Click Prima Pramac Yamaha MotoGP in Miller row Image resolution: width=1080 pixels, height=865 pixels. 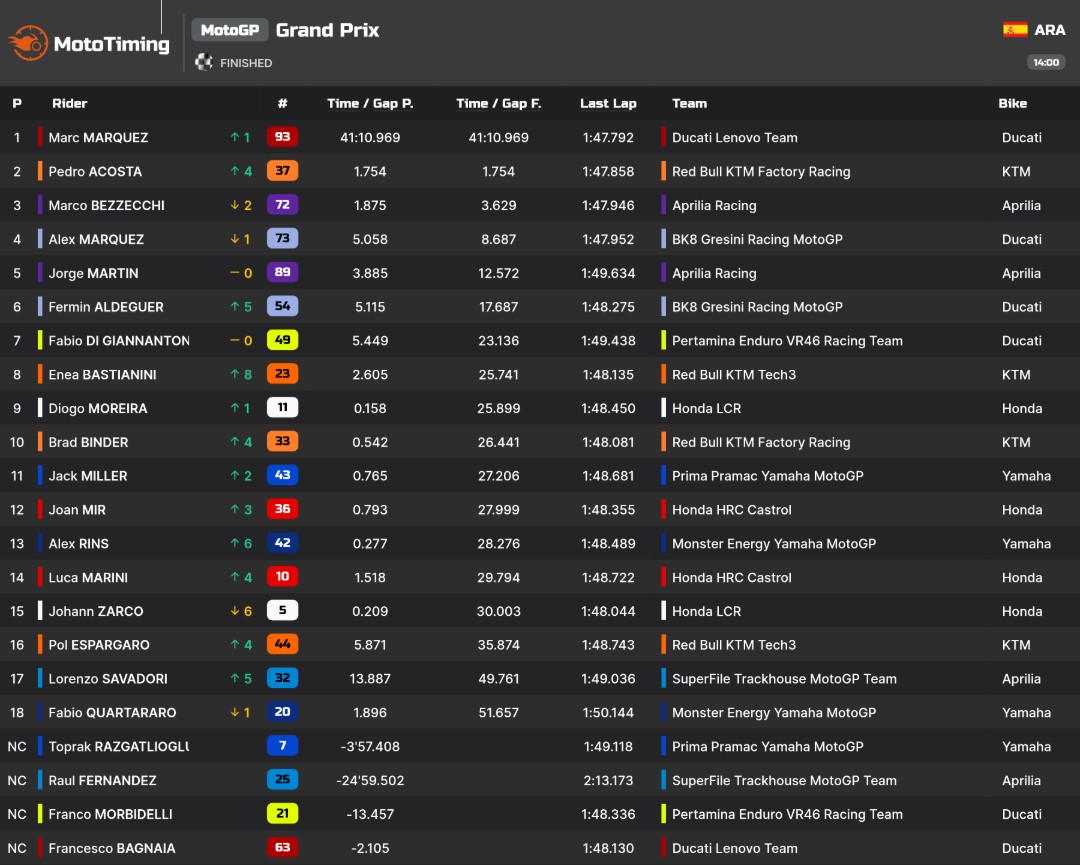click(767, 476)
